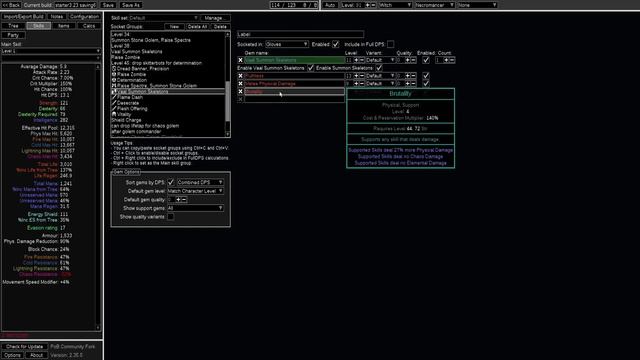The image size is (640, 360).
Task: Increase Vaal Summon Skeletons quality with plus
Action: click(x=408, y=60)
